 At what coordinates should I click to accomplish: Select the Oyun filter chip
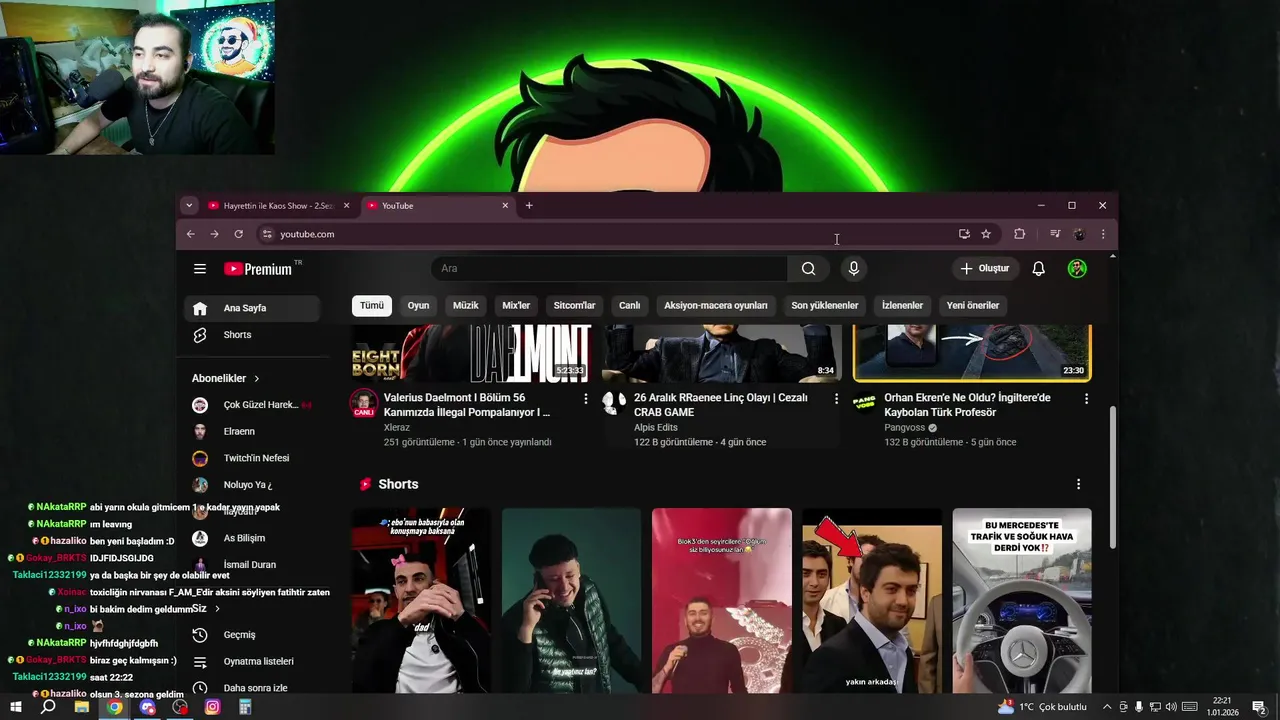point(418,306)
